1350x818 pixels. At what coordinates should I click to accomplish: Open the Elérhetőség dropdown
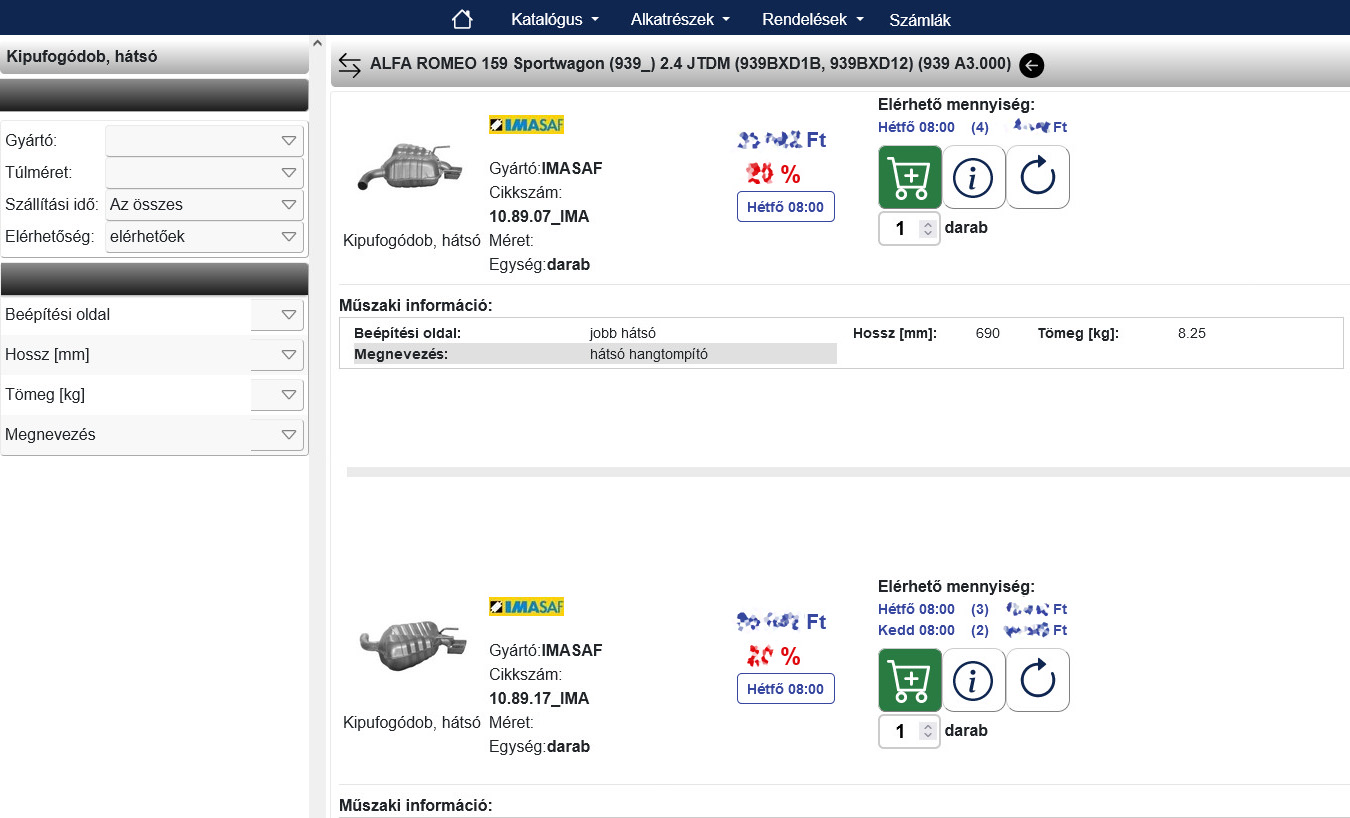[x=204, y=237]
